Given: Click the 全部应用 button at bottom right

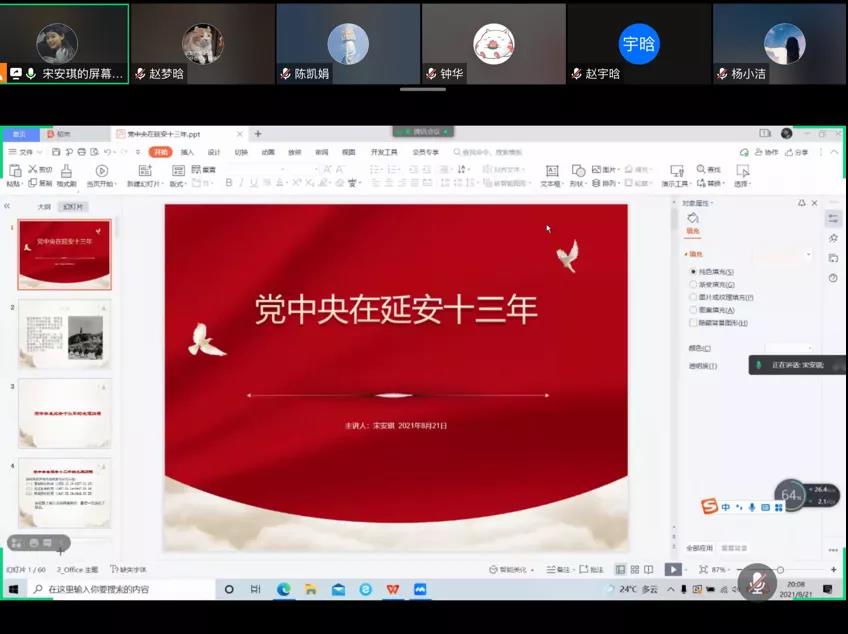Looking at the screenshot, I should pos(702,549).
